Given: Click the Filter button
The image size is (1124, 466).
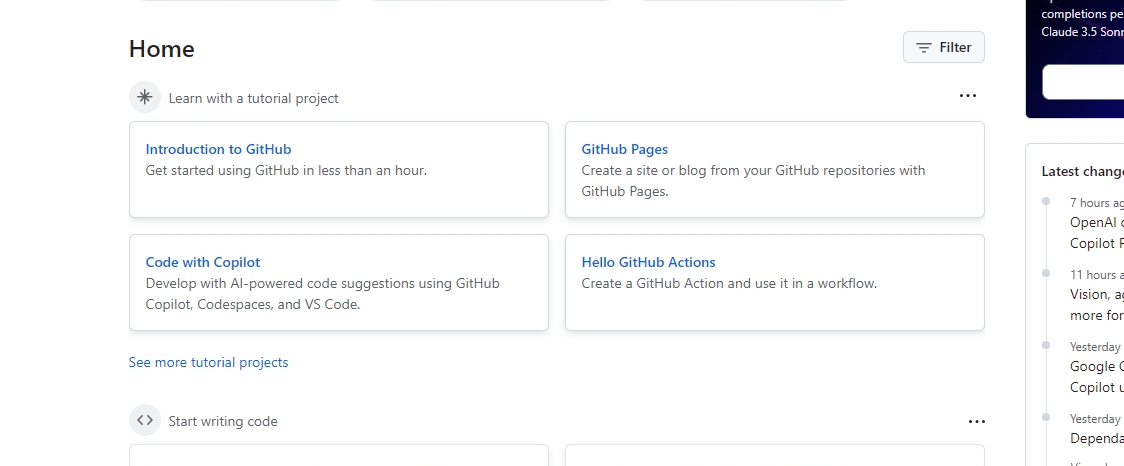Looking at the screenshot, I should click(943, 47).
